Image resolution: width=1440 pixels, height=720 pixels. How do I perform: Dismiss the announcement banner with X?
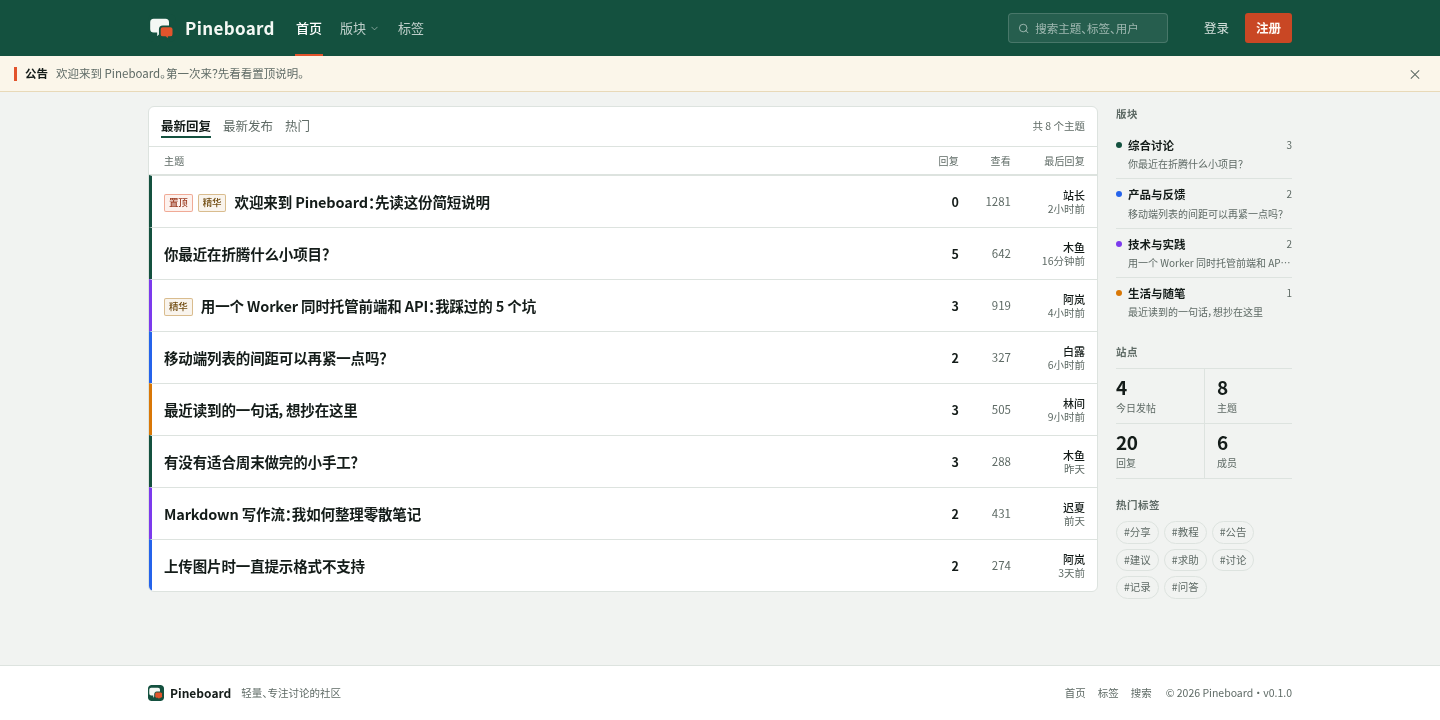point(1415,74)
